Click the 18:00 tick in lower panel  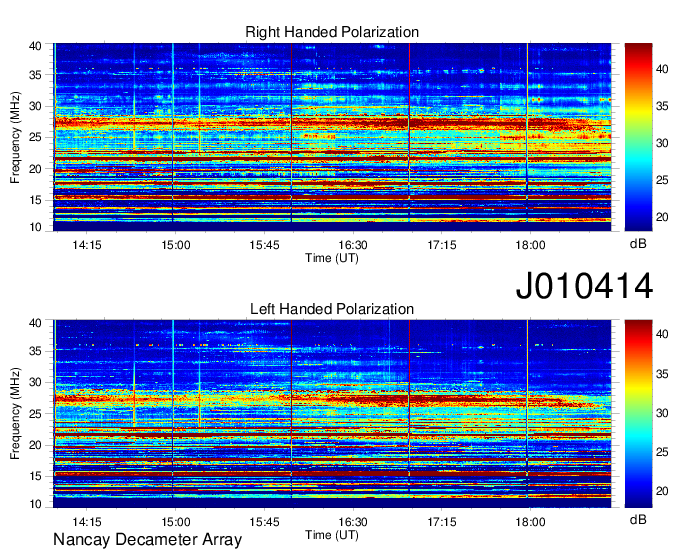click(530, 522)
